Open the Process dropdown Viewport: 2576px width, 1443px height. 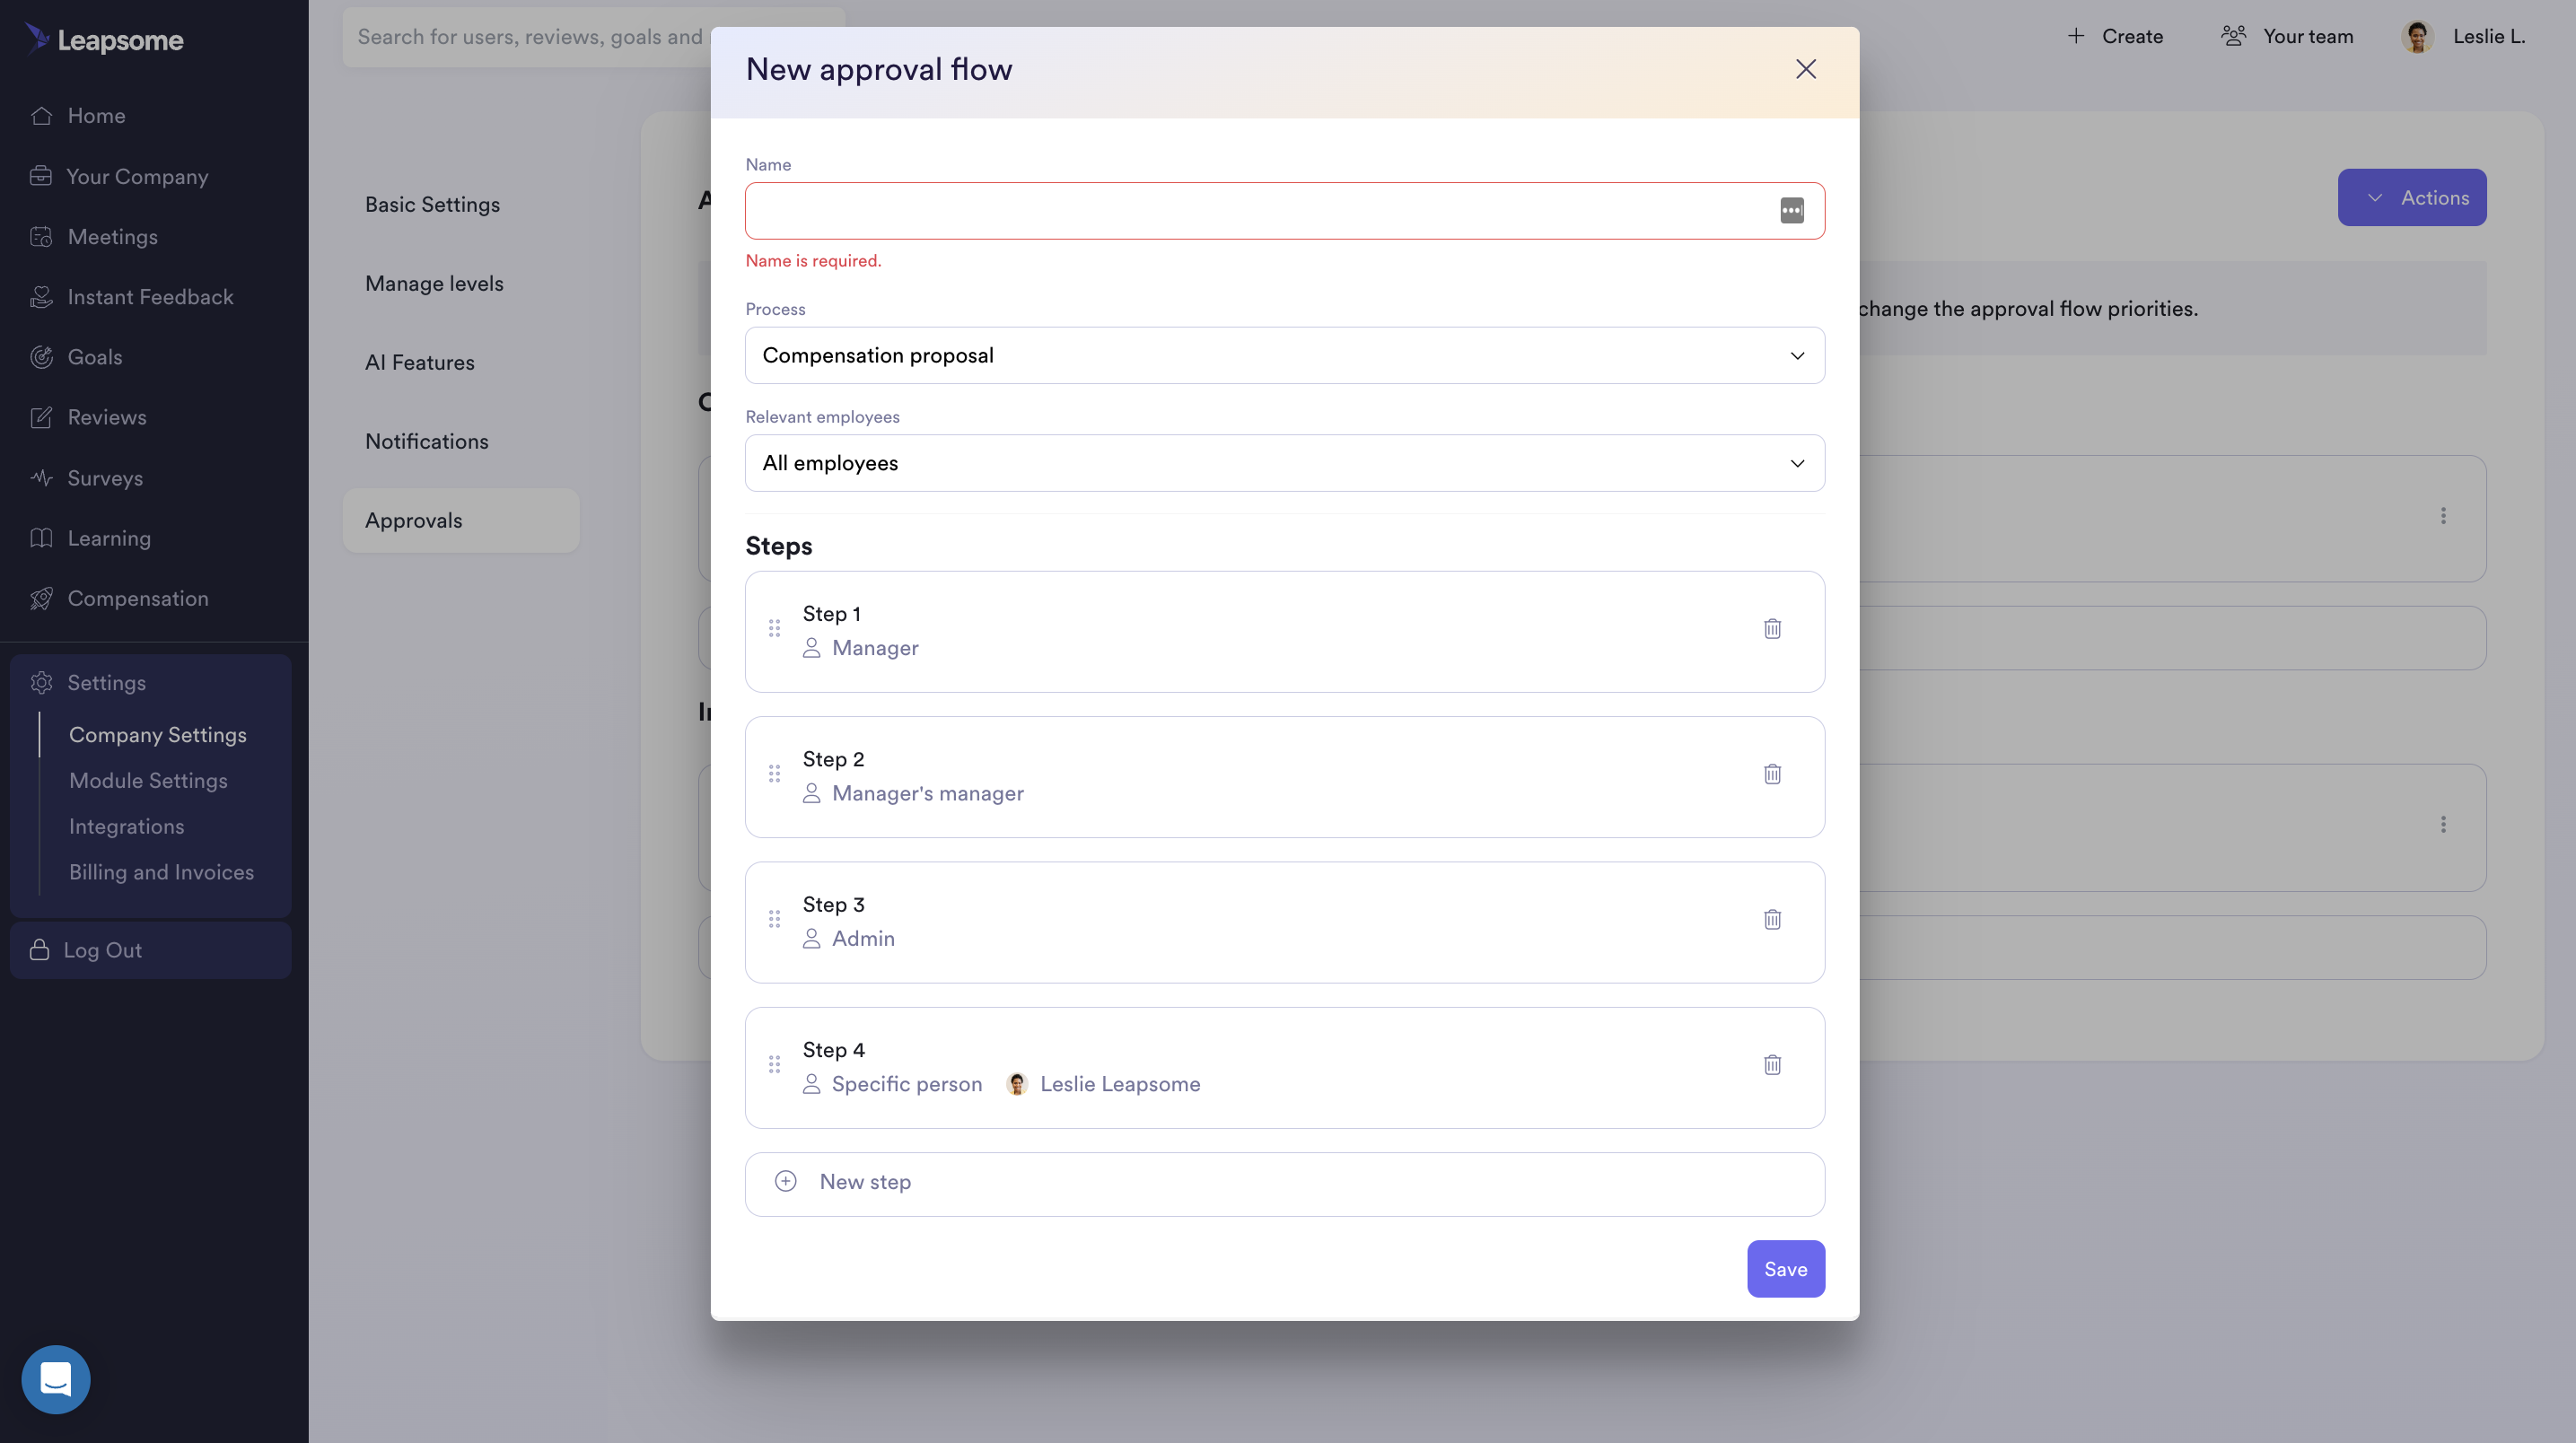click(x=1284, y=356)
